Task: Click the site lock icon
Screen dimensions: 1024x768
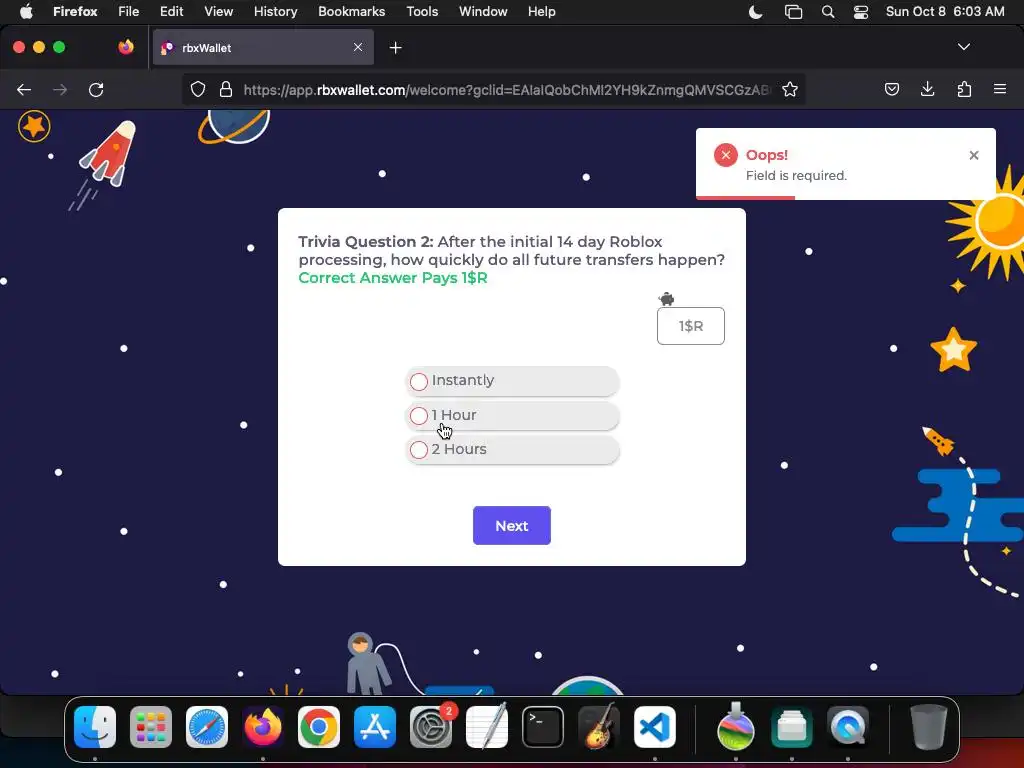Action: click(226, 89)
